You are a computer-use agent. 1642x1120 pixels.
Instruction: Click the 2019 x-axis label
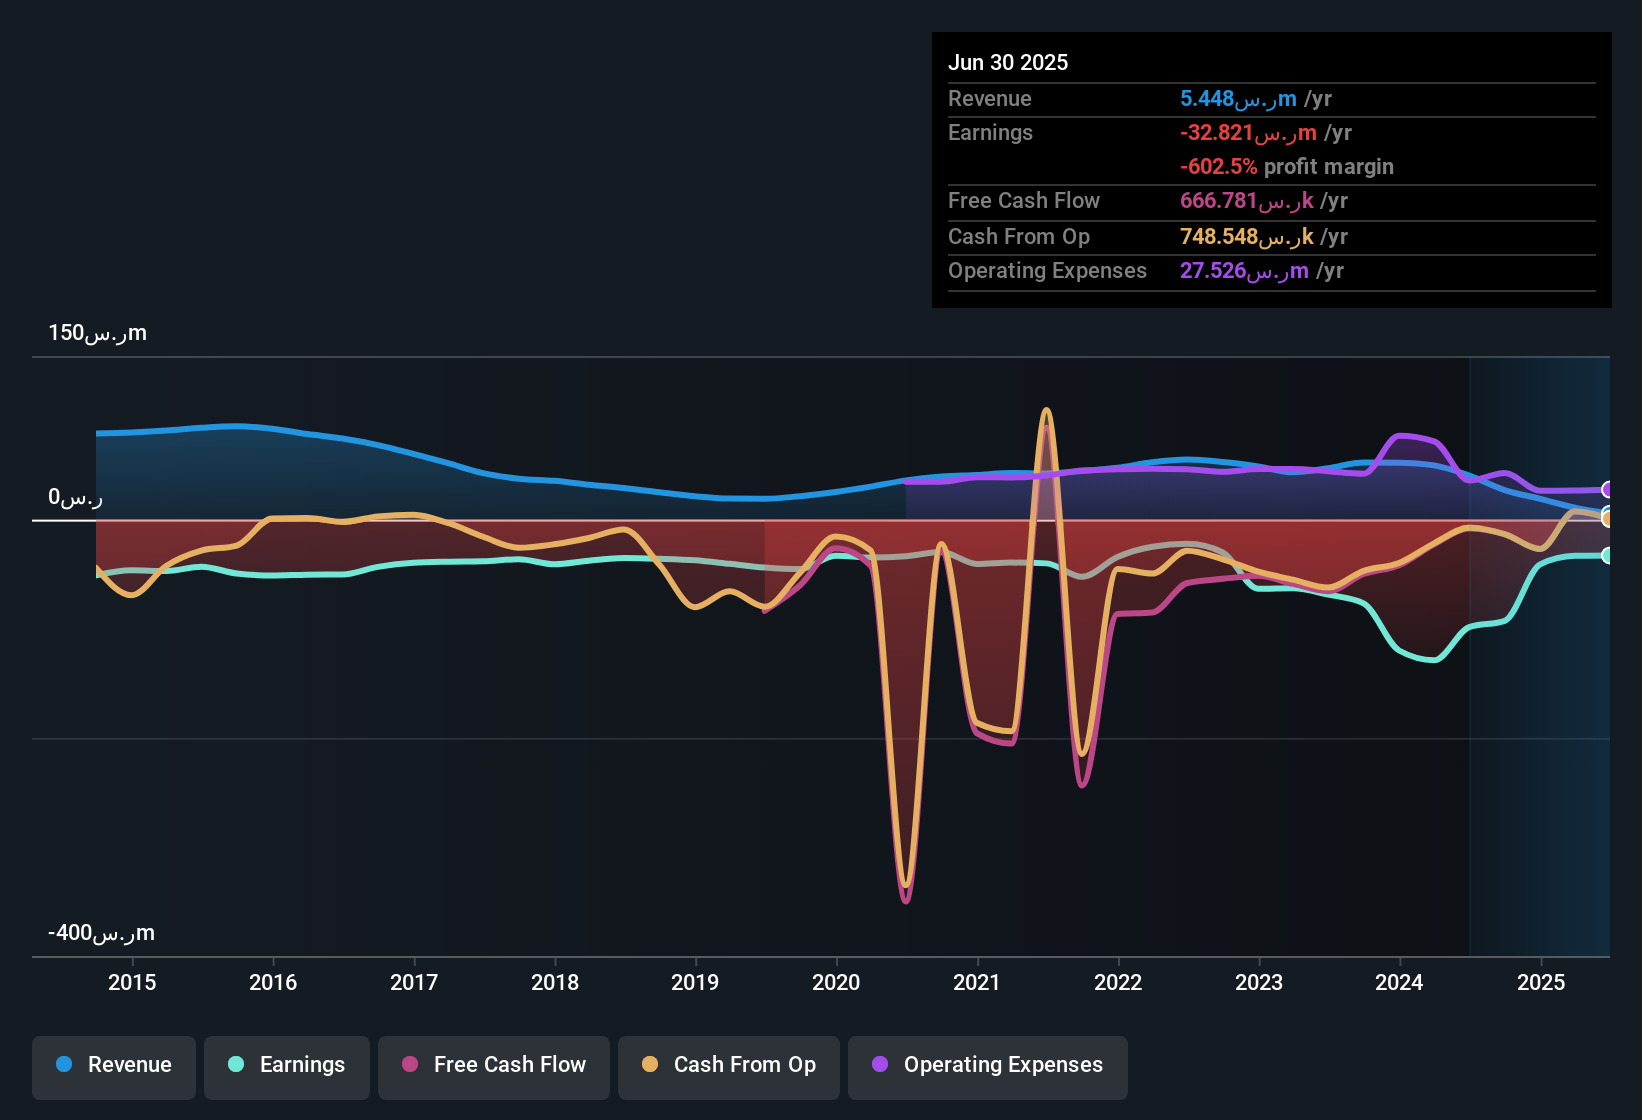click(695, 982)
